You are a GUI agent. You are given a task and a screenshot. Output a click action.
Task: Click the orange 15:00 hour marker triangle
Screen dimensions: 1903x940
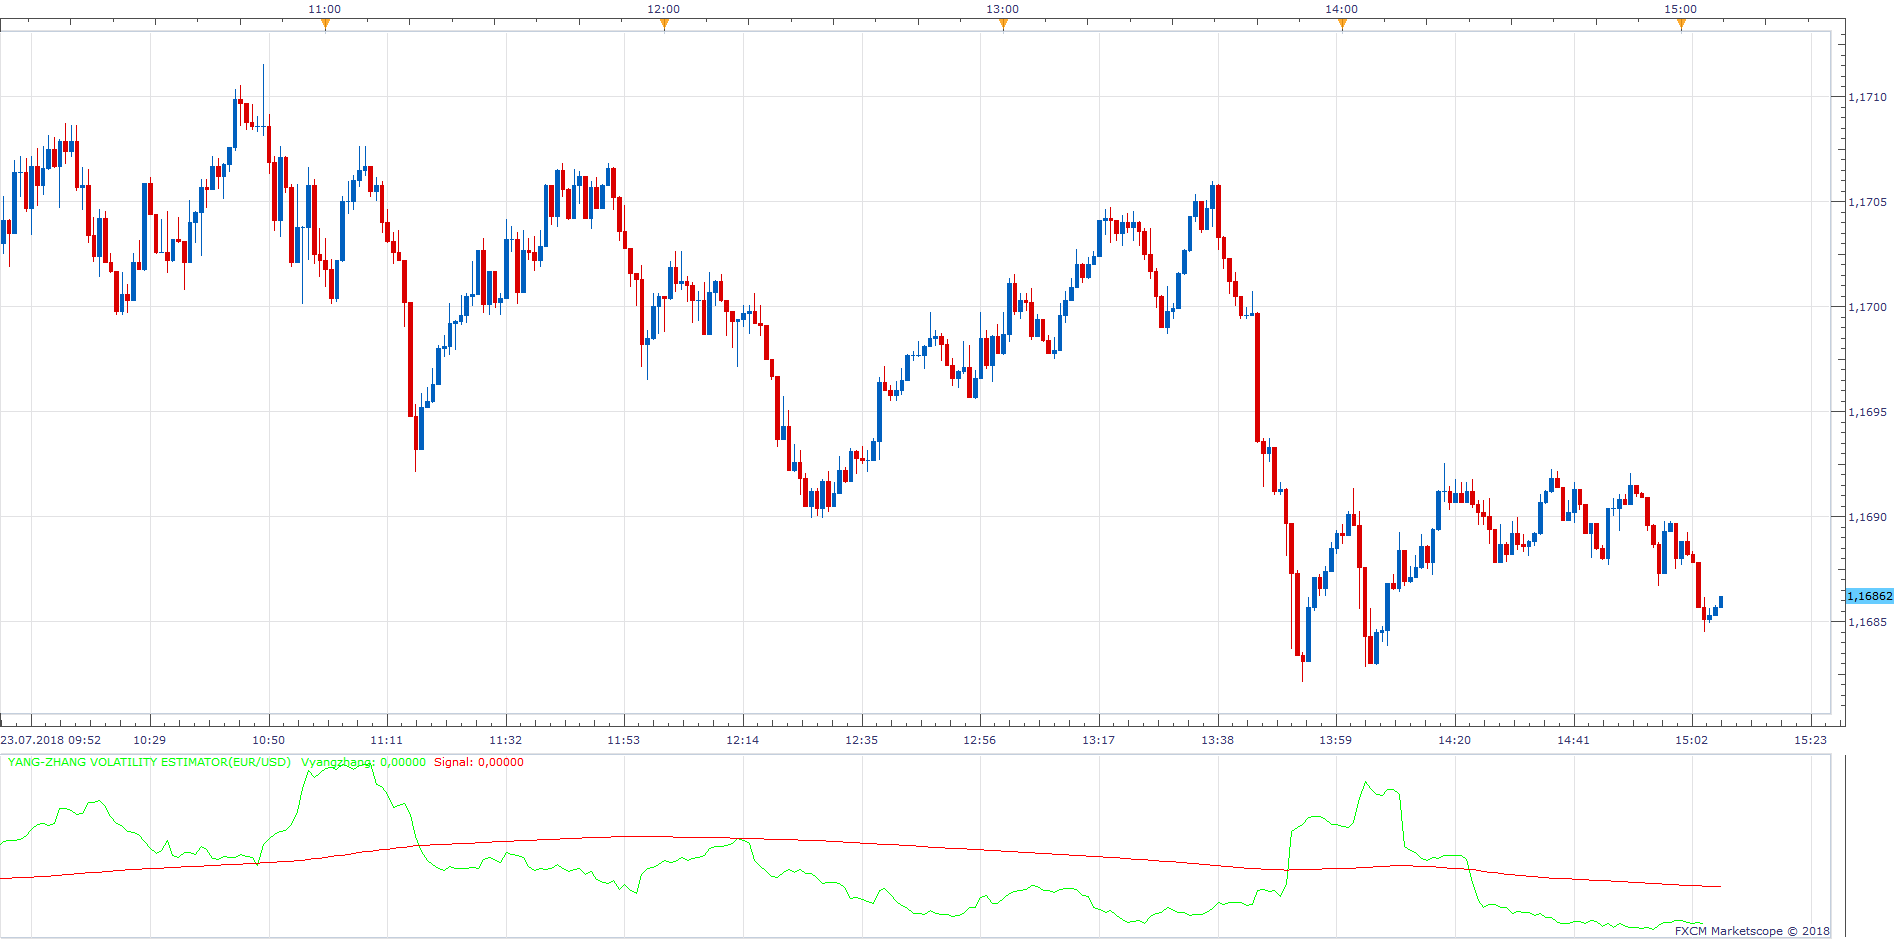1681,25
